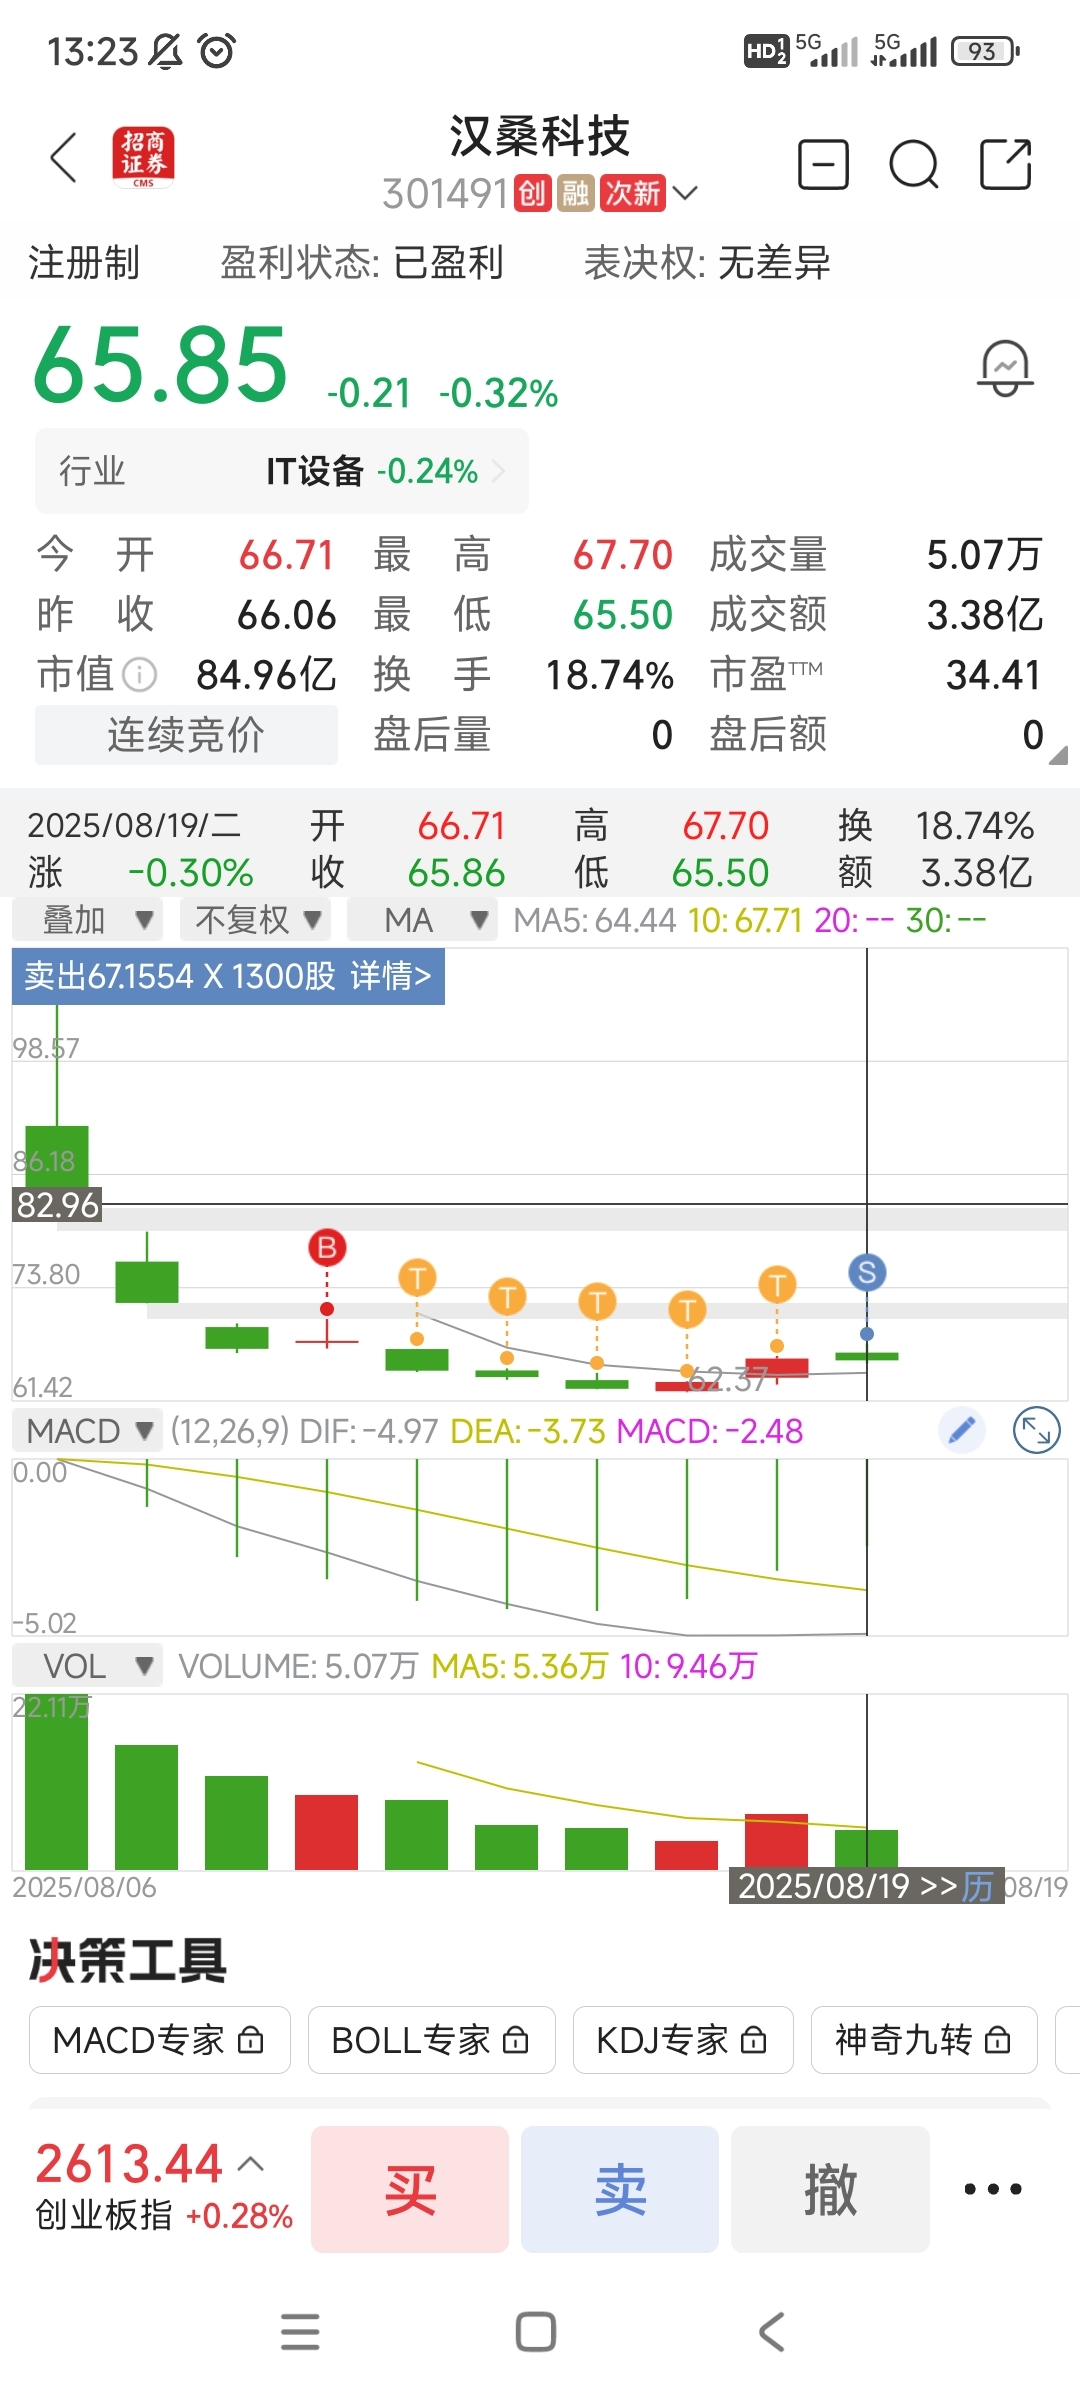Tap 盈利状态: 已盈利 label
The height and width of the screenshot is (2400, 1080).
click(x=361, y=263)
